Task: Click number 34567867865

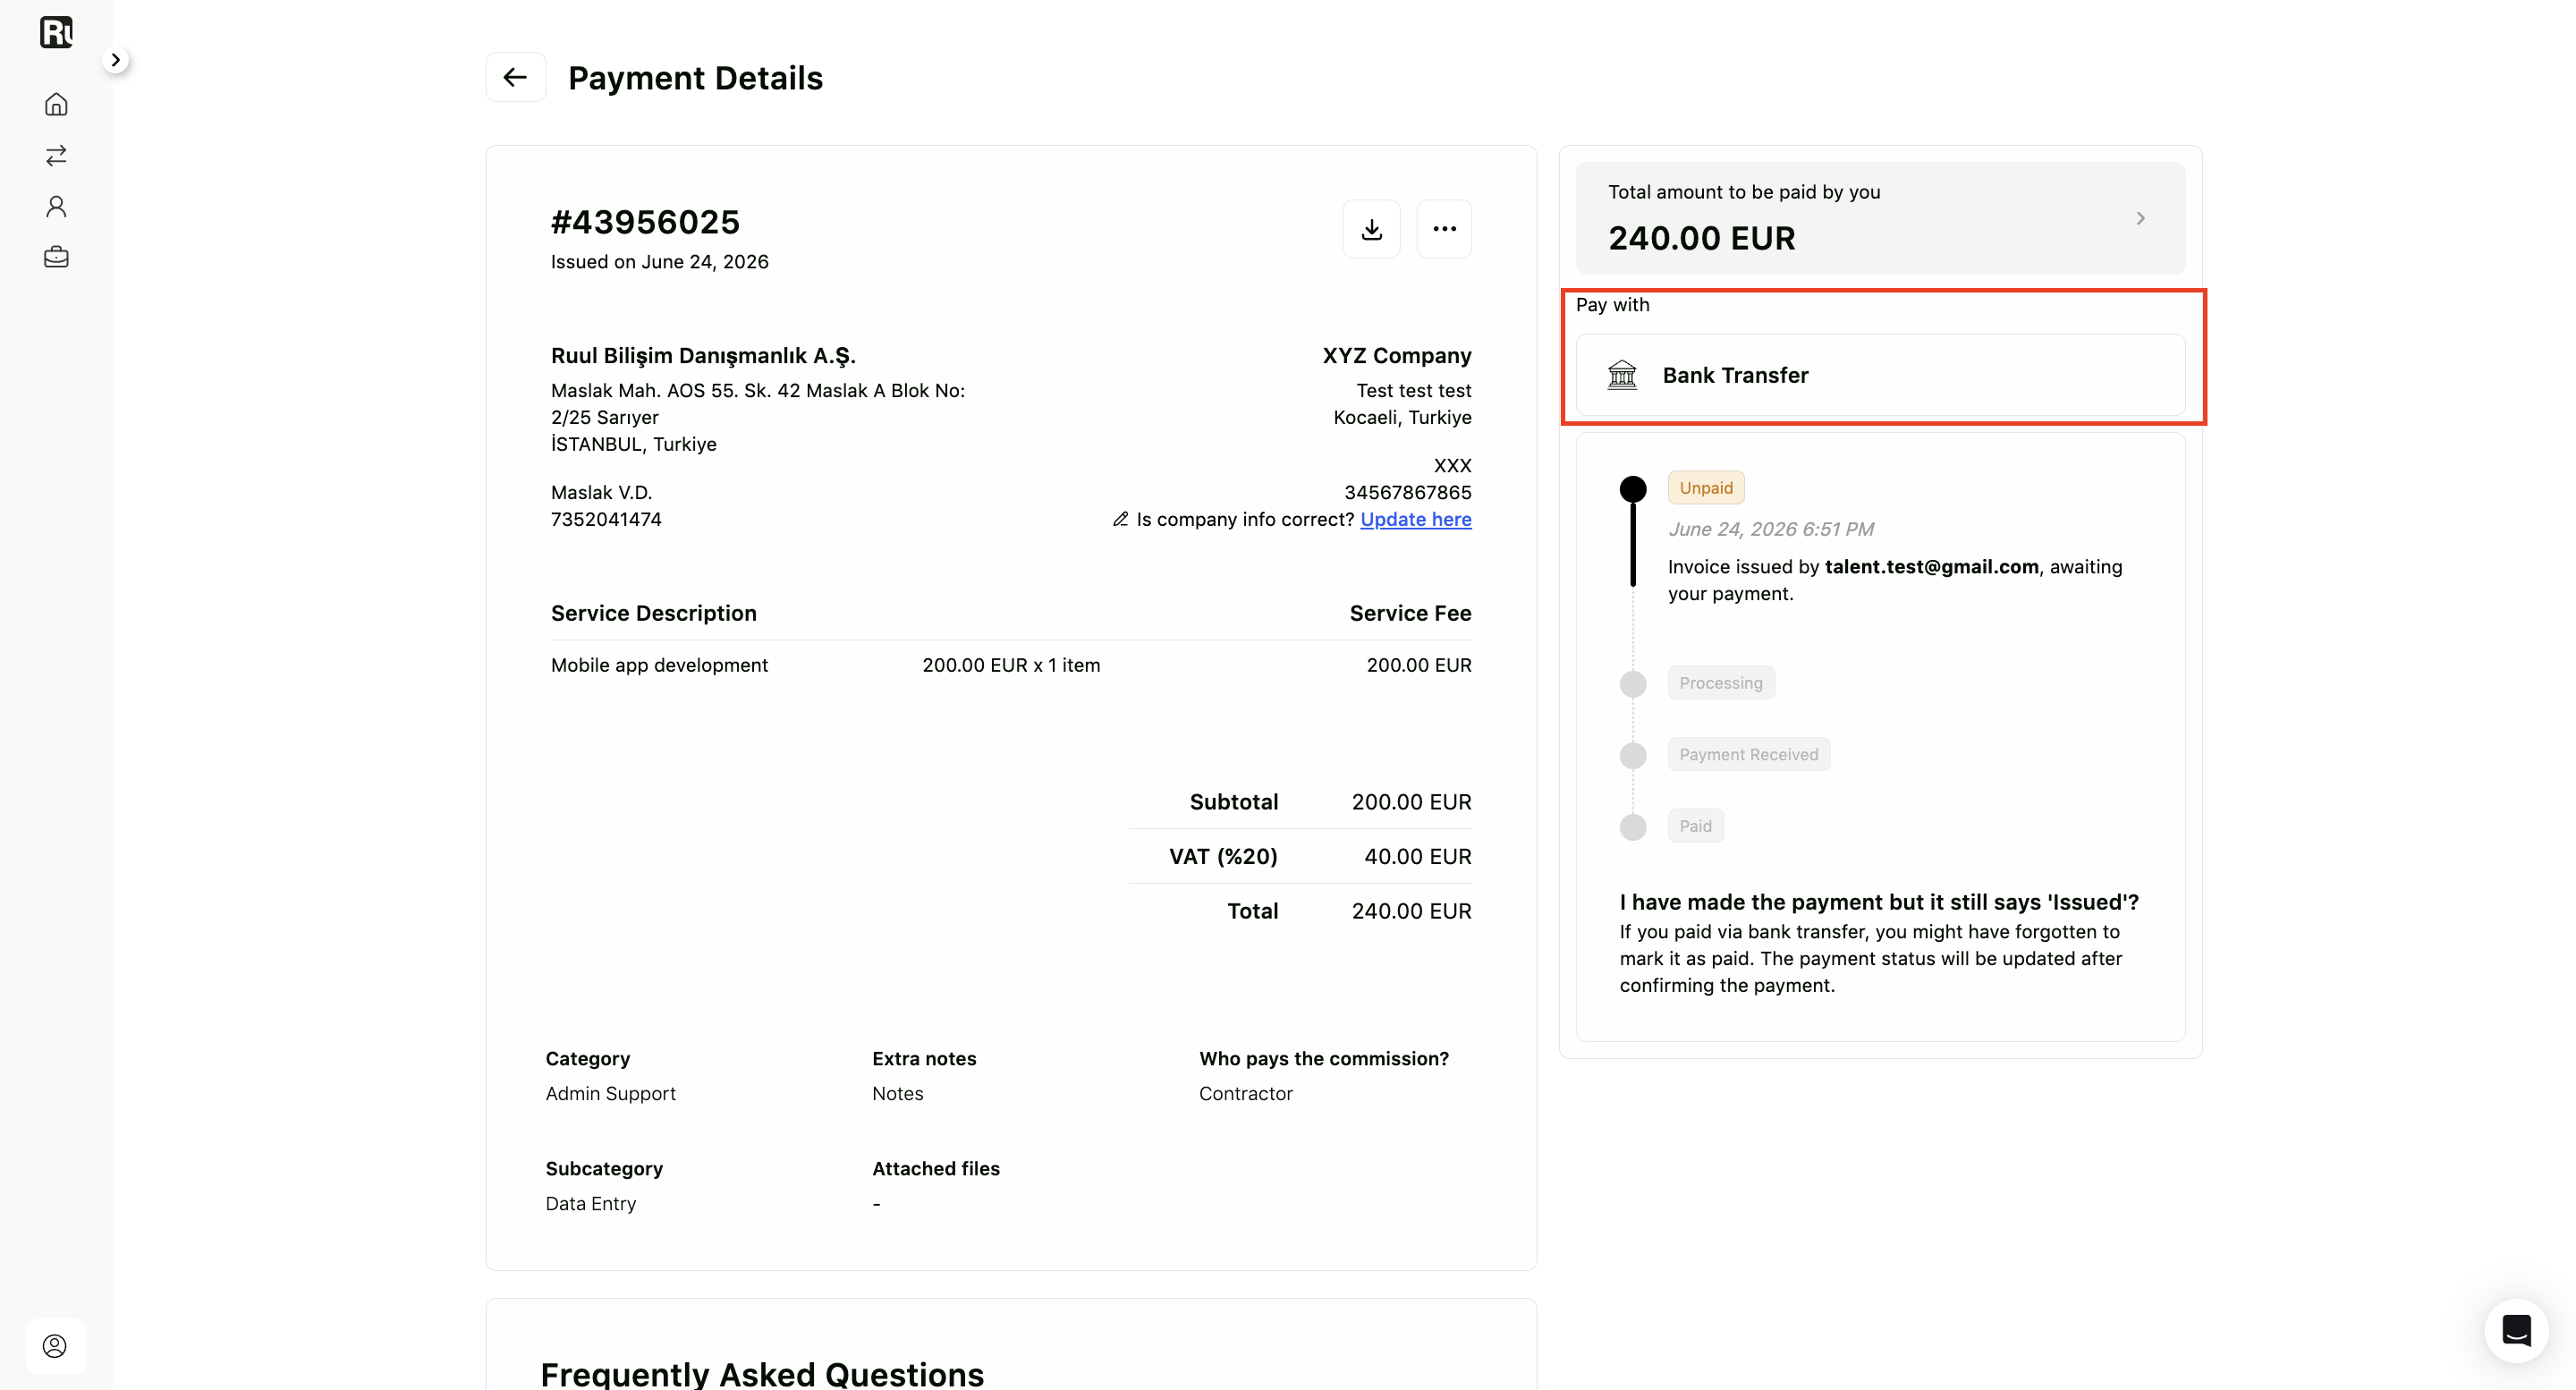Action: 1407,492
